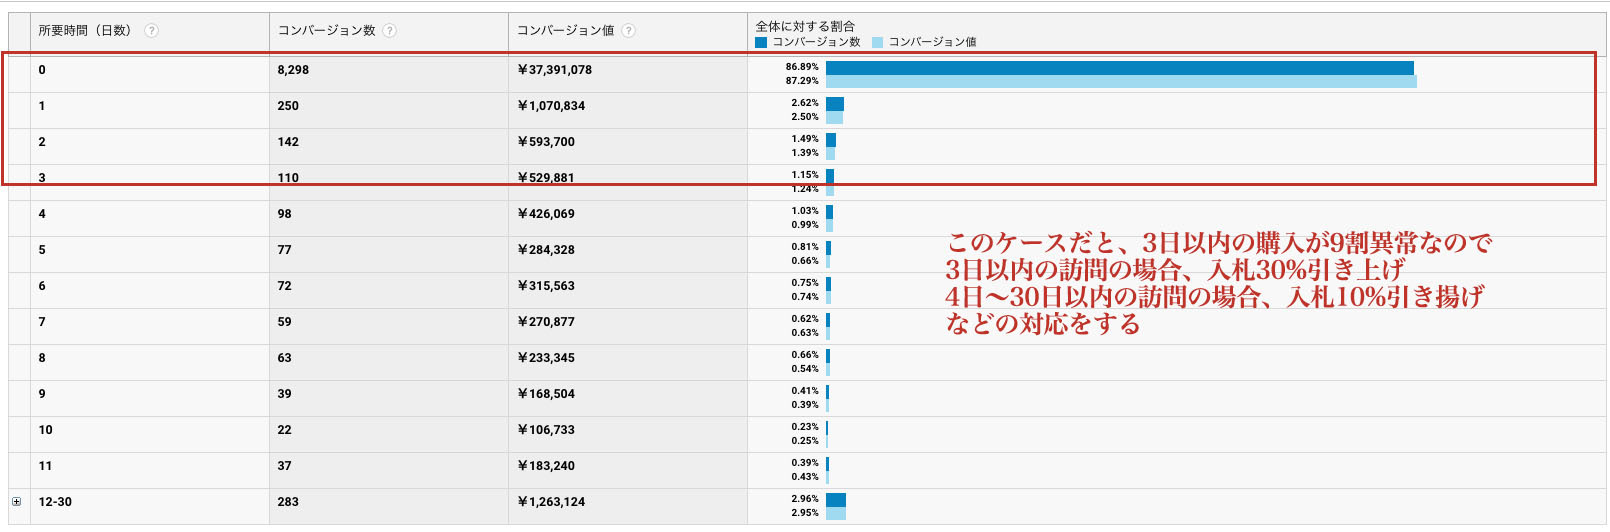
Task: Select the 所要時間（日数）column header
Action: (x=85, y=31)
